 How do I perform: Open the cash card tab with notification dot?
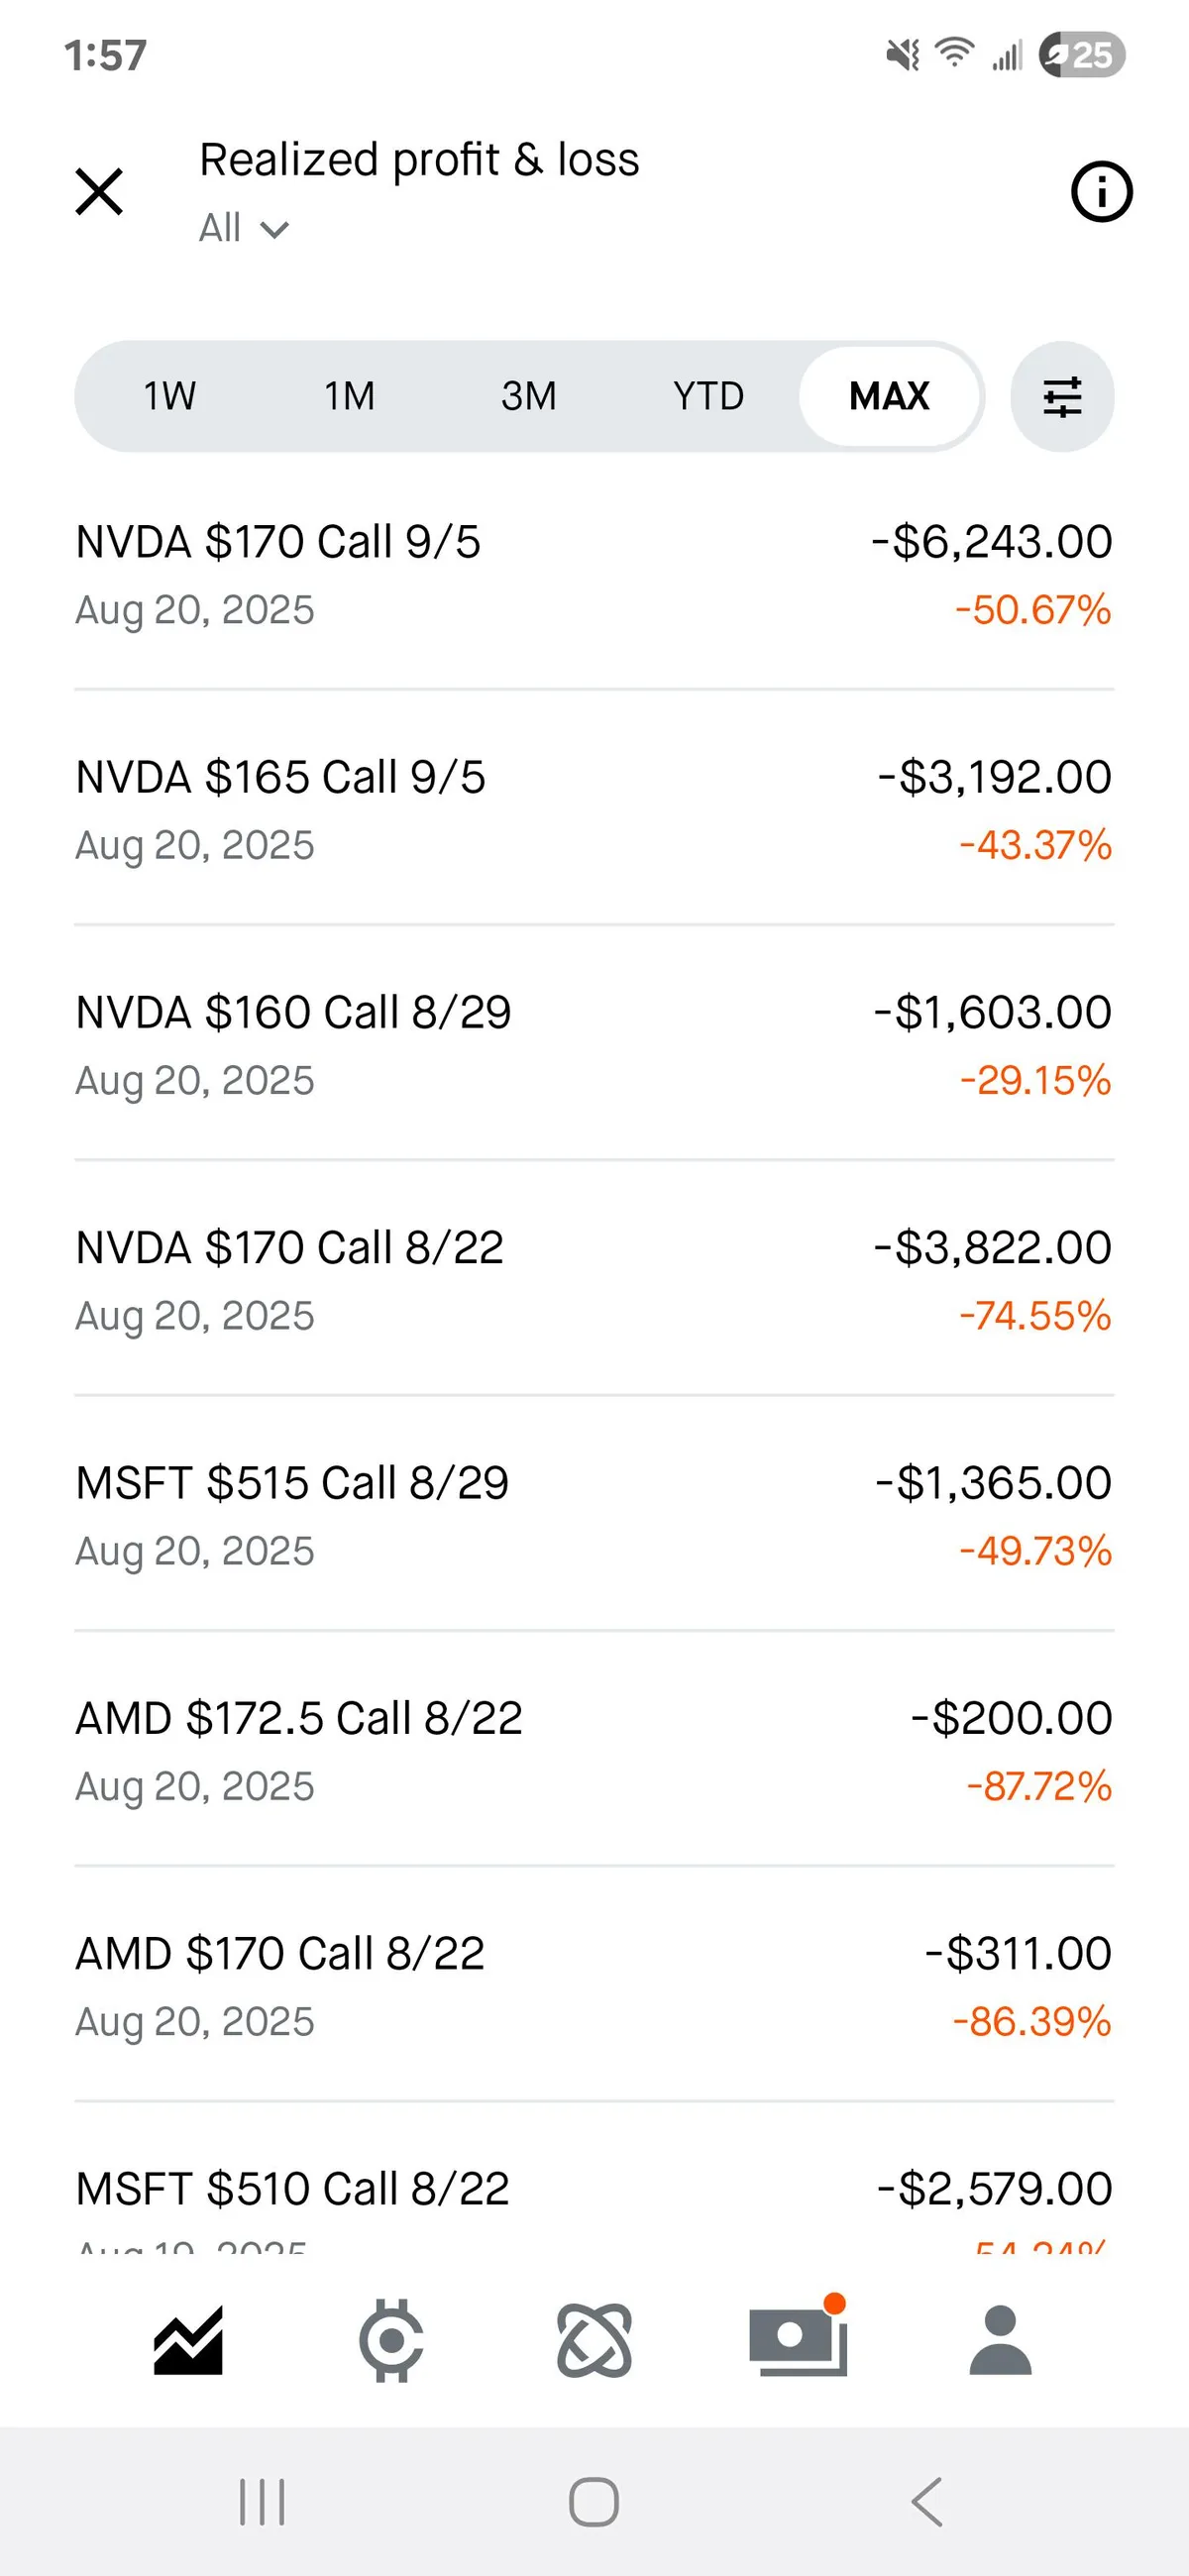(798, 2340)
